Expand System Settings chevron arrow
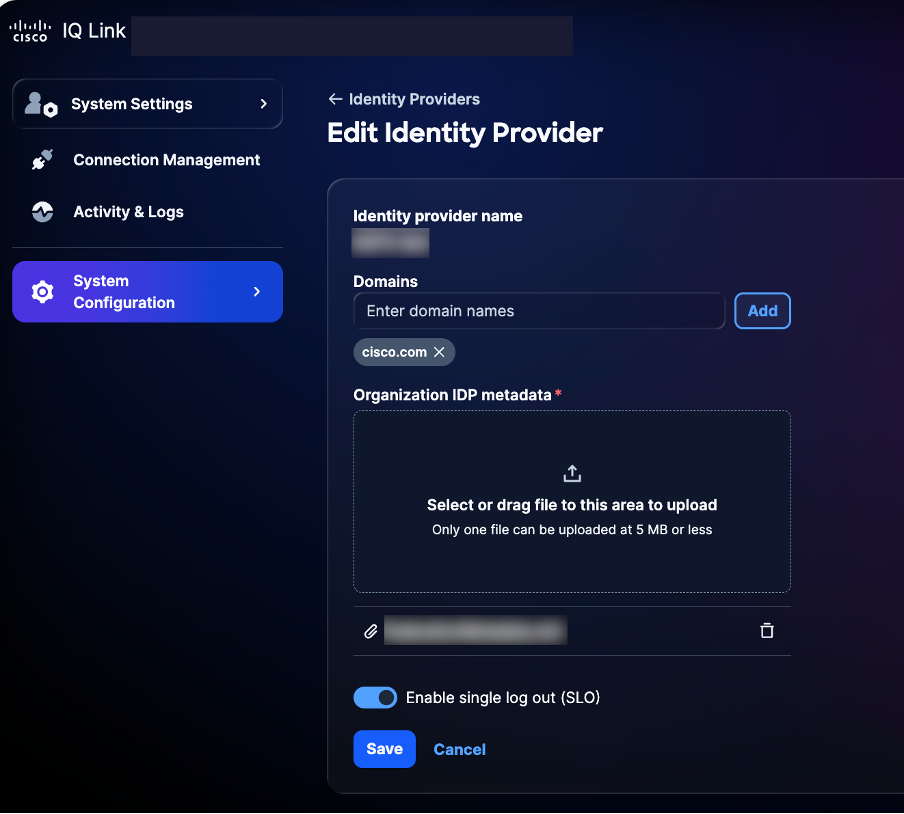The width and height of the screenshot is (904, 814). pyautogui.click(x=263, y=104)
